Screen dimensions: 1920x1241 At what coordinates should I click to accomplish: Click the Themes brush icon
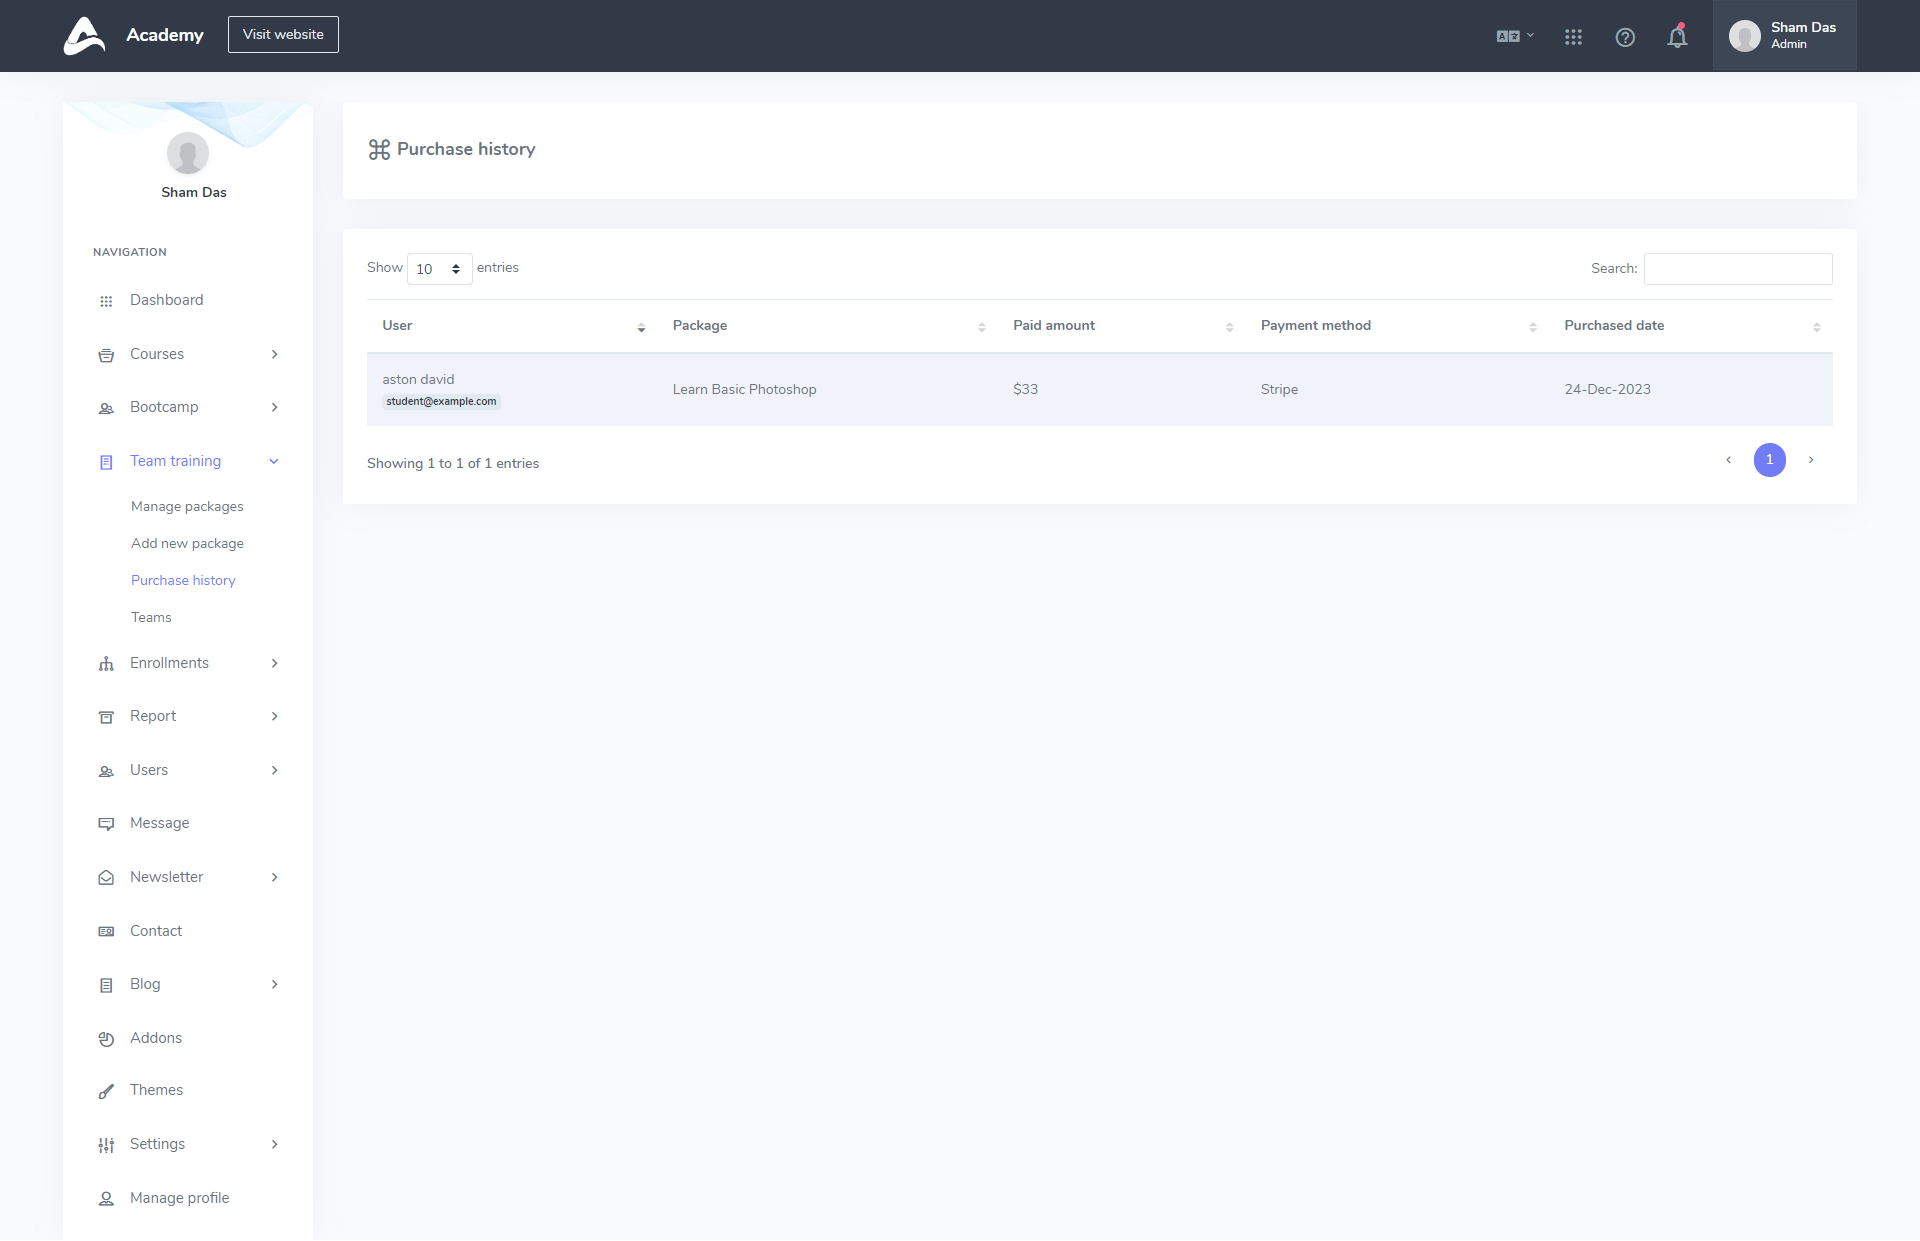tap(106, 1091)
